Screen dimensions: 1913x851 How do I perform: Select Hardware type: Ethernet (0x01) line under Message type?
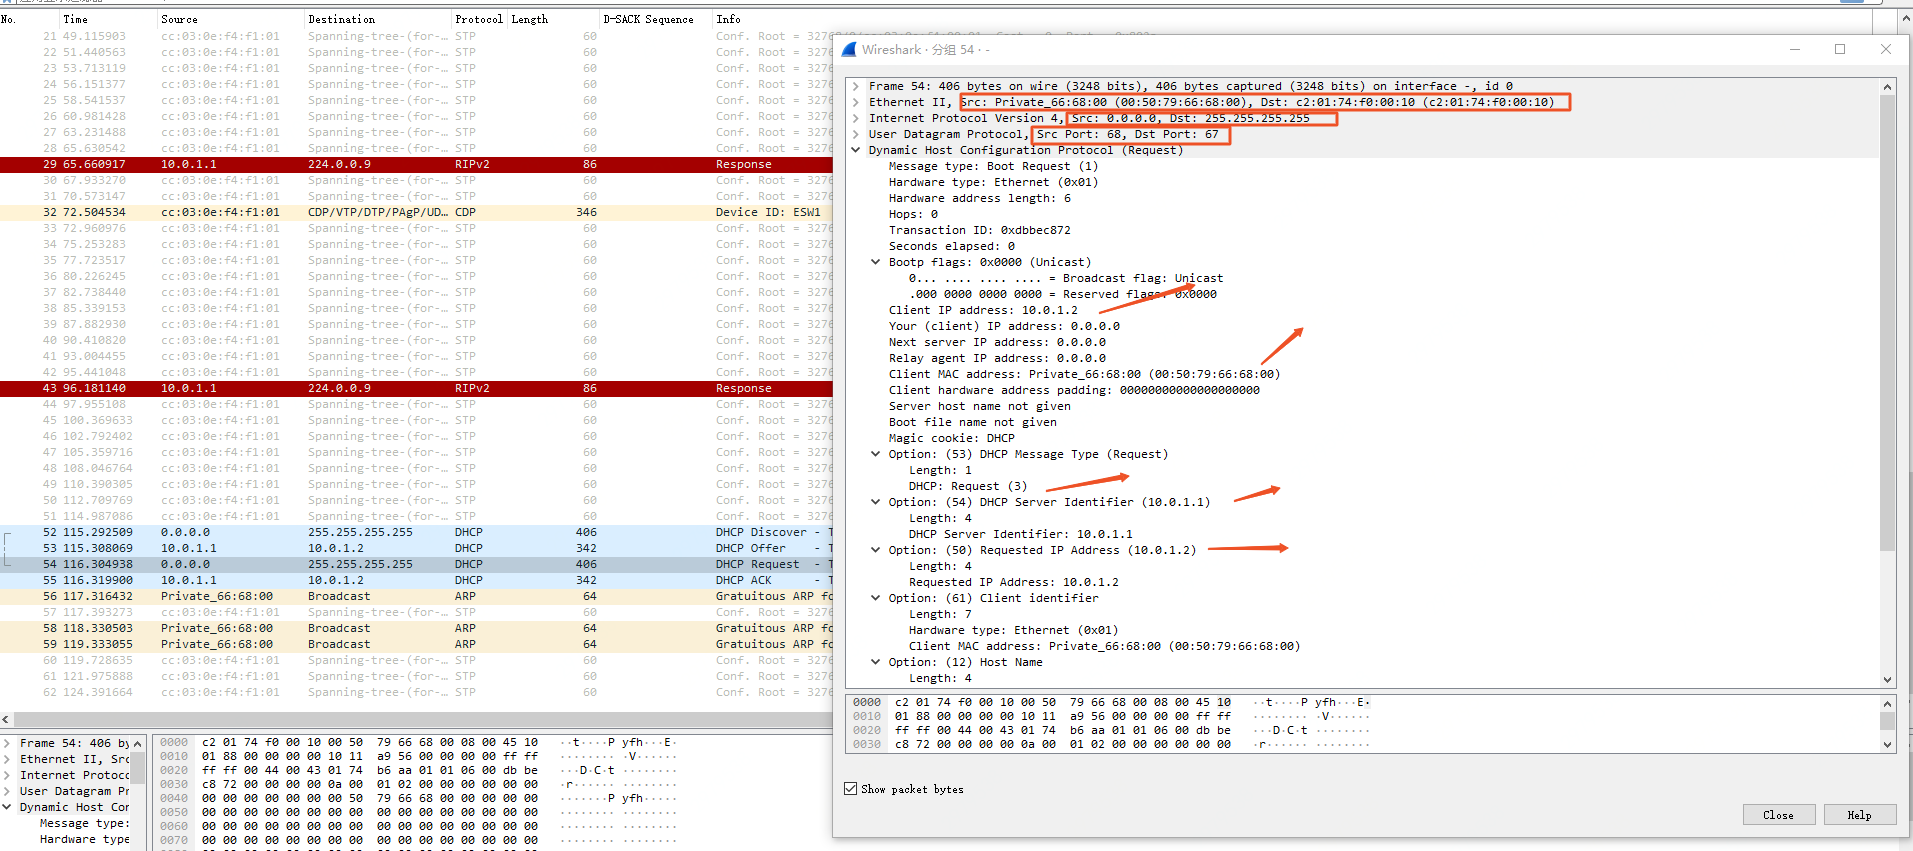pyautogui.click(x=993, y=182)
